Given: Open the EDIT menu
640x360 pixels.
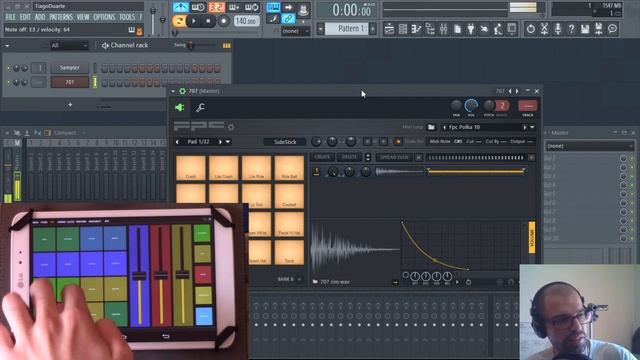Looking at the screenshot, I should 25,17.
